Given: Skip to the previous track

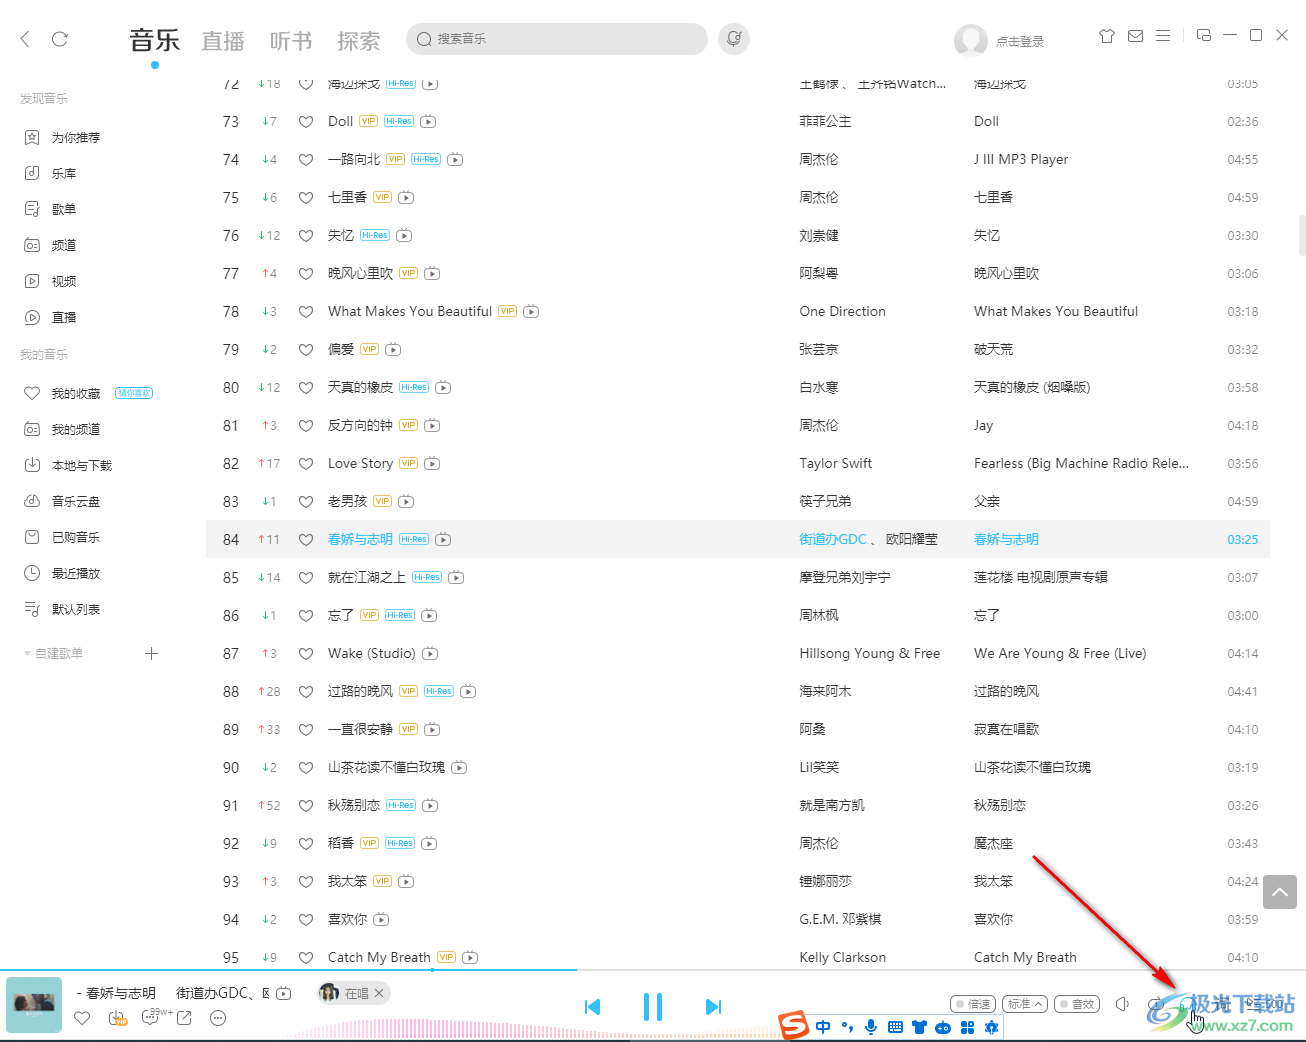Looking at the screenshot, I should 593,1007.
